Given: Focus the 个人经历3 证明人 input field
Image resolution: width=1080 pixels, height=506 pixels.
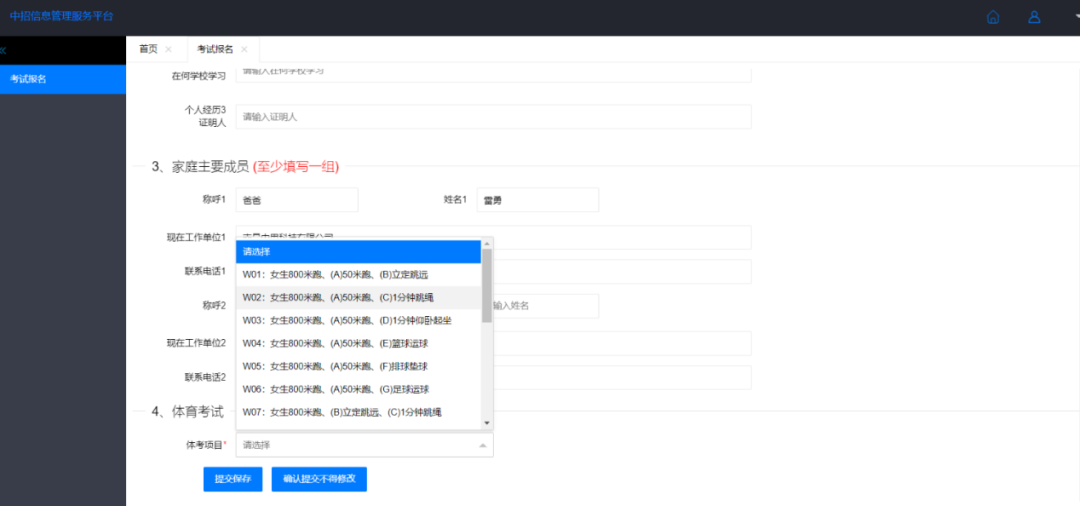Looking at the screenshot, I should 493,117.
